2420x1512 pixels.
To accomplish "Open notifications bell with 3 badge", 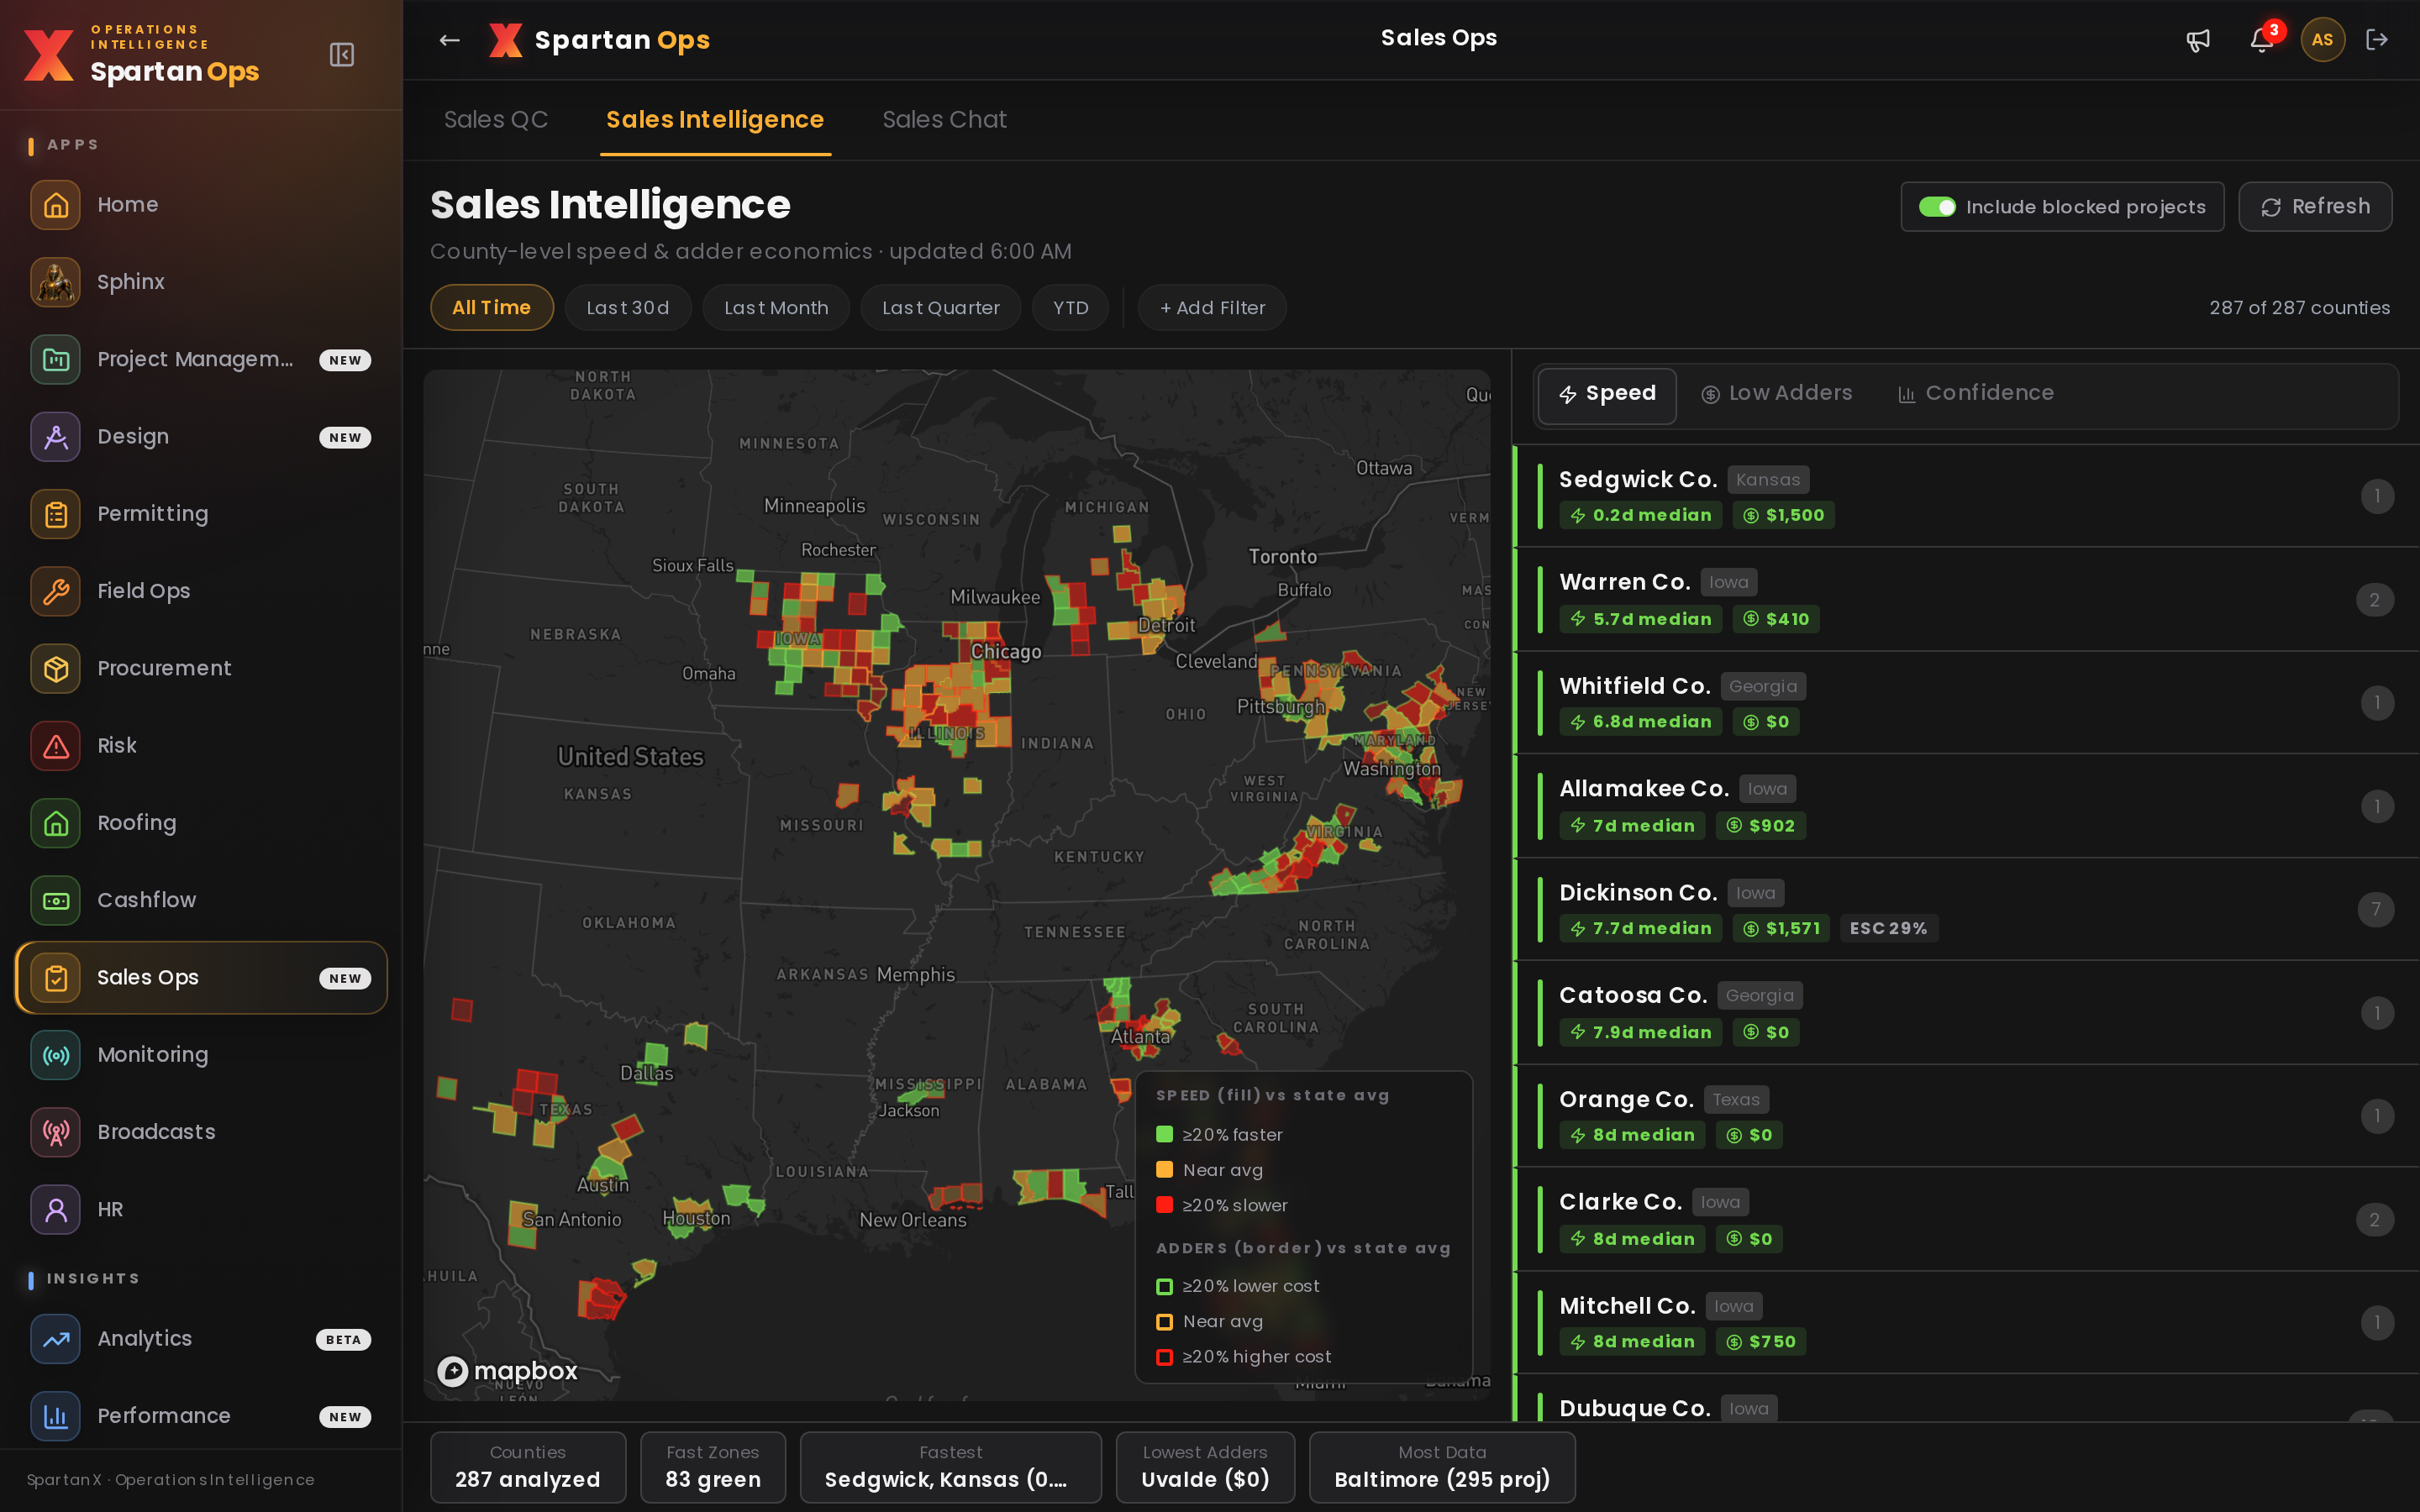I will pyautogui.click(x=2262, y=40).
